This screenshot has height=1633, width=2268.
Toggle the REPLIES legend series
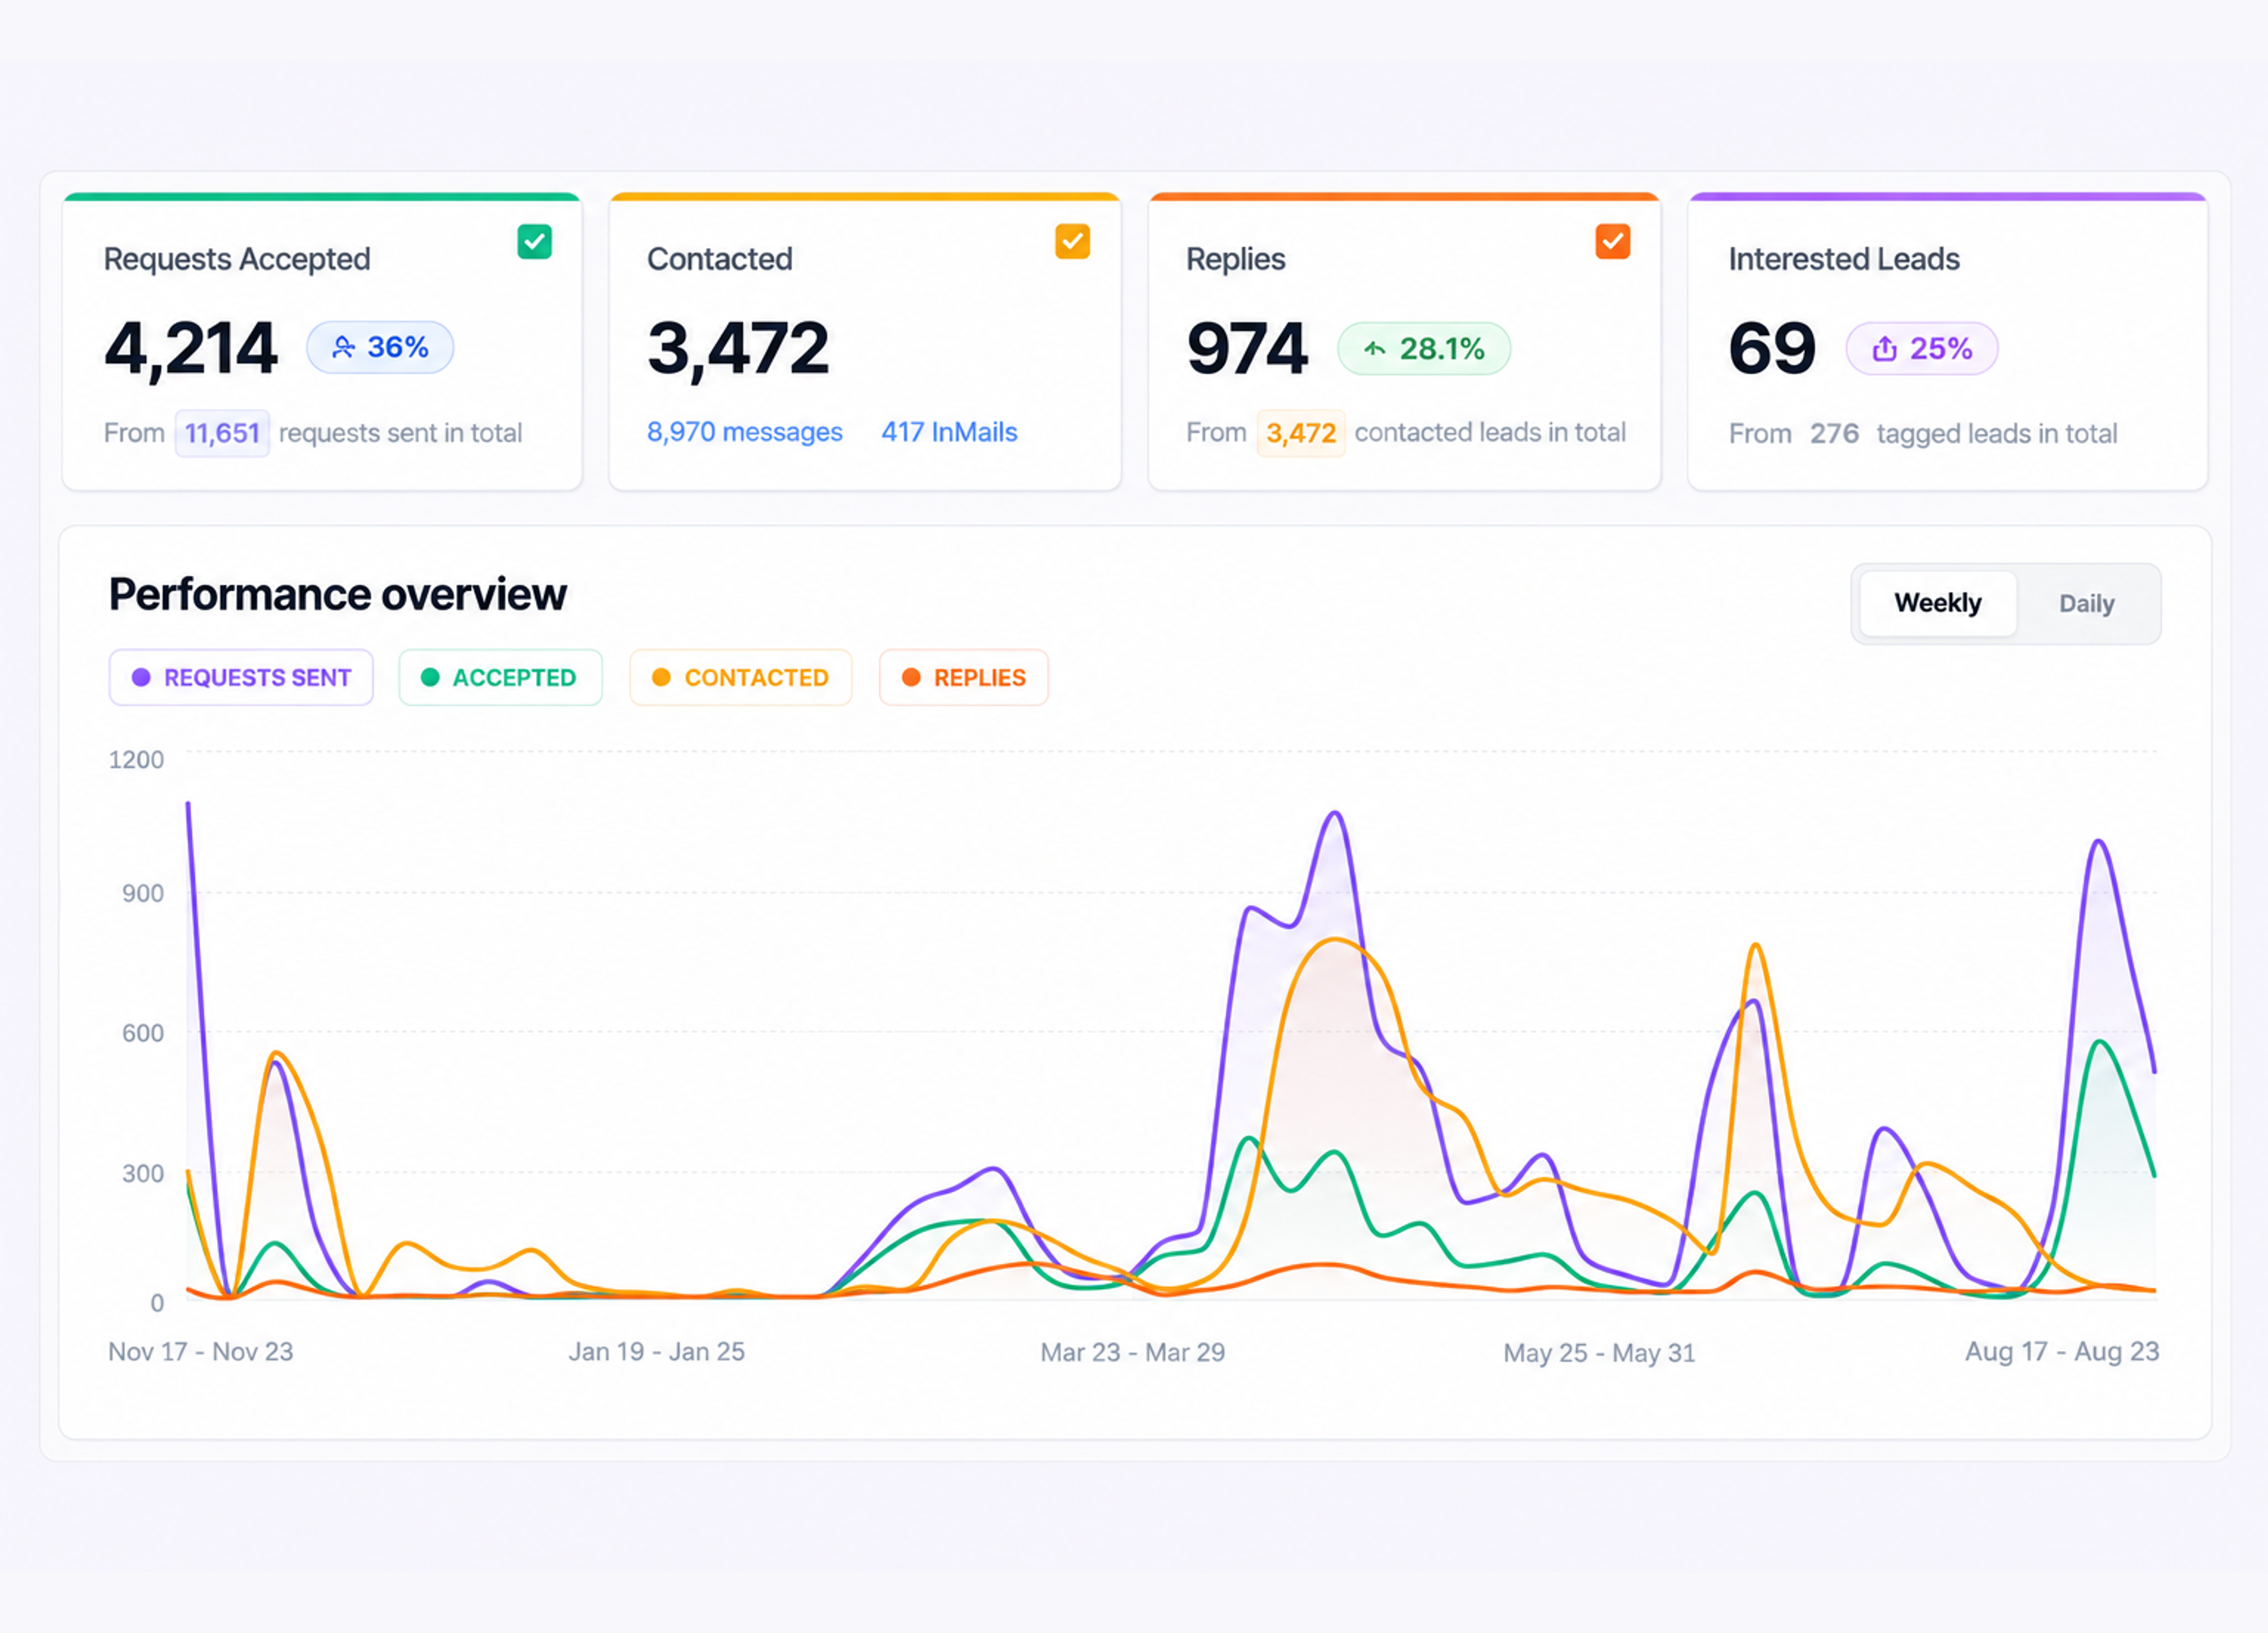pyautogui.click(x=964, y=678)
